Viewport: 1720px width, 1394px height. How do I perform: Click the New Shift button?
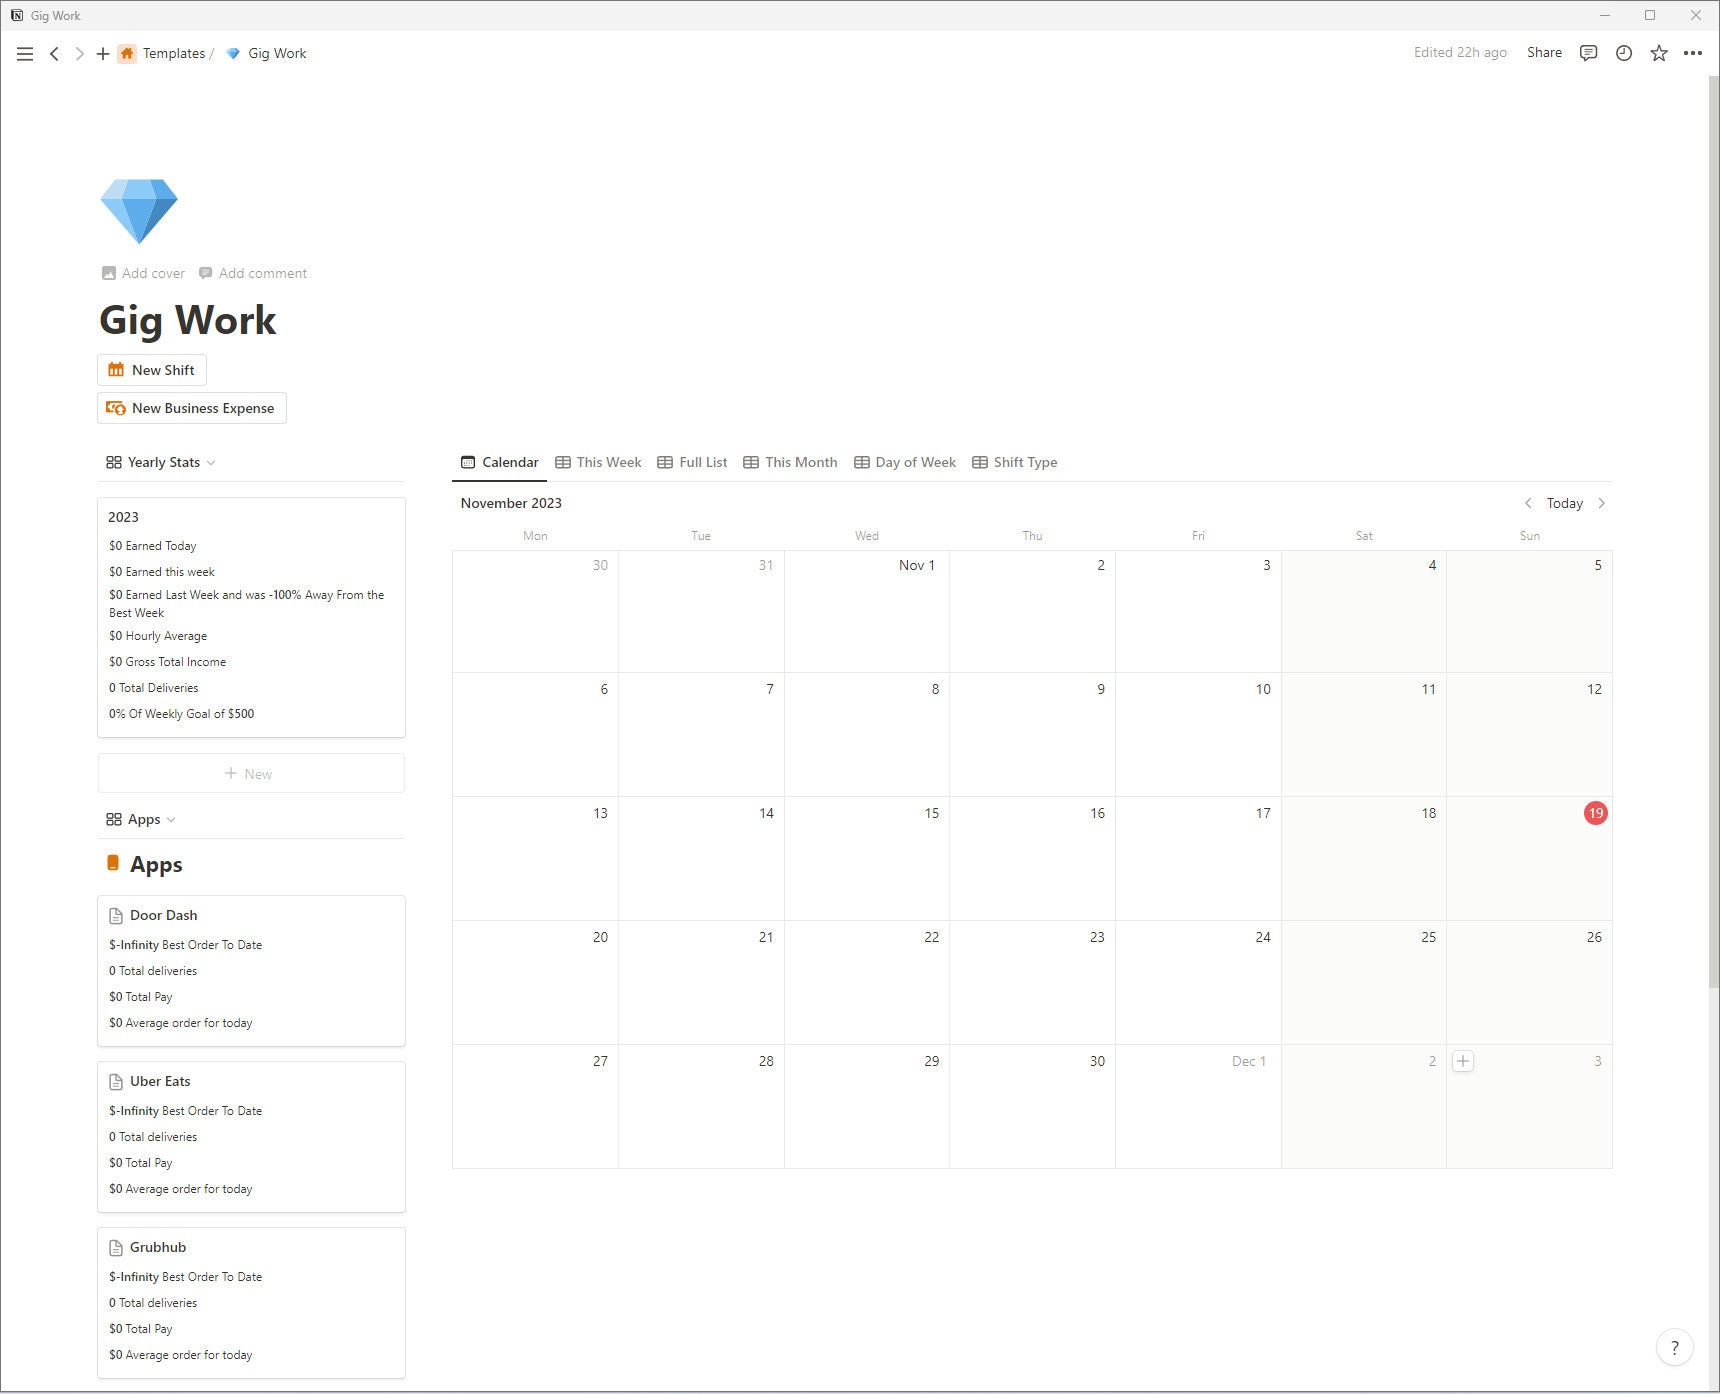click(151, 369)
